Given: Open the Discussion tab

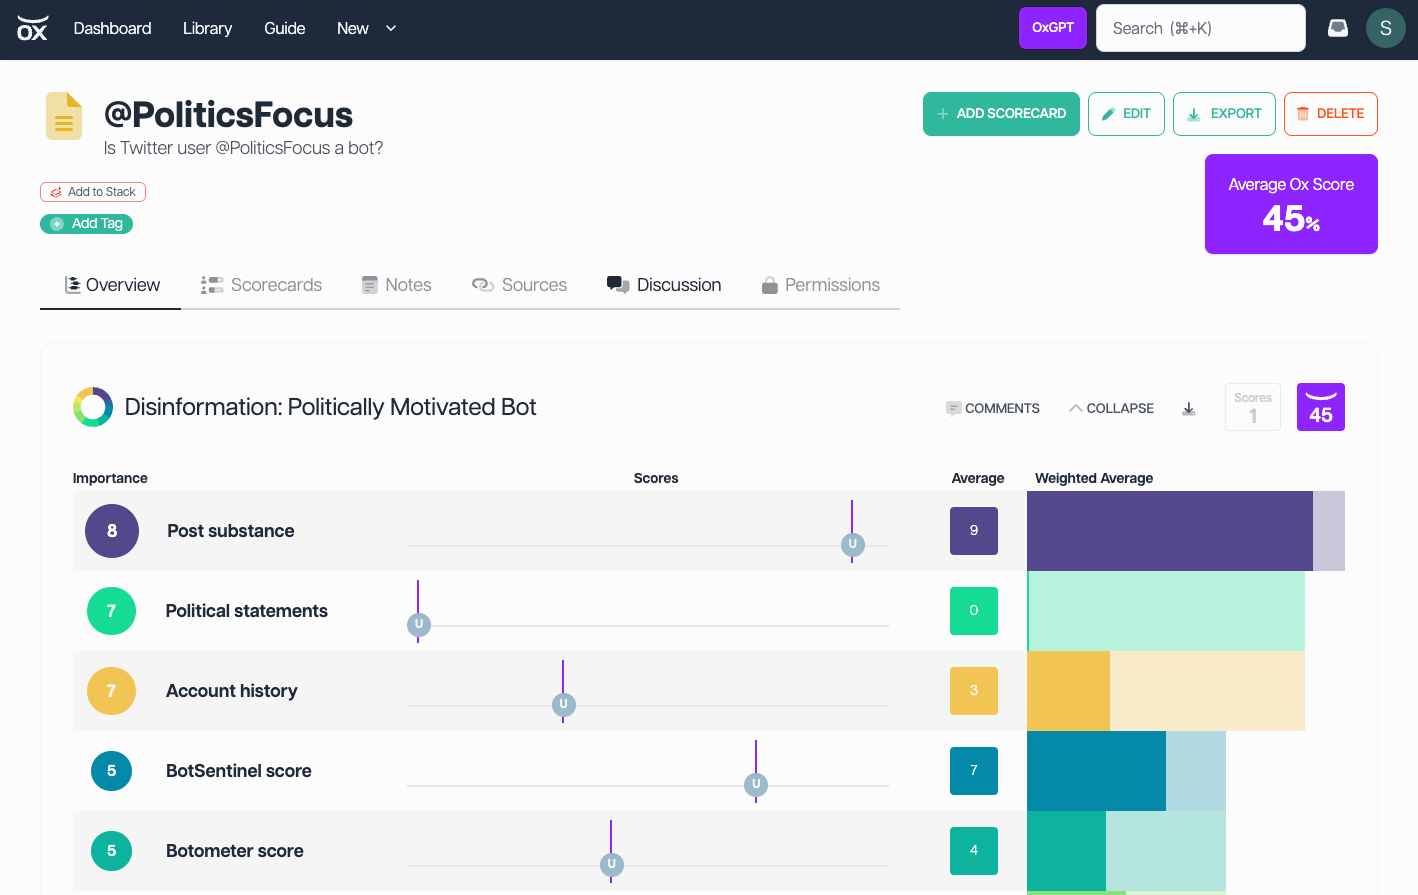Looking at the screenshot, I should click(664, 285).
